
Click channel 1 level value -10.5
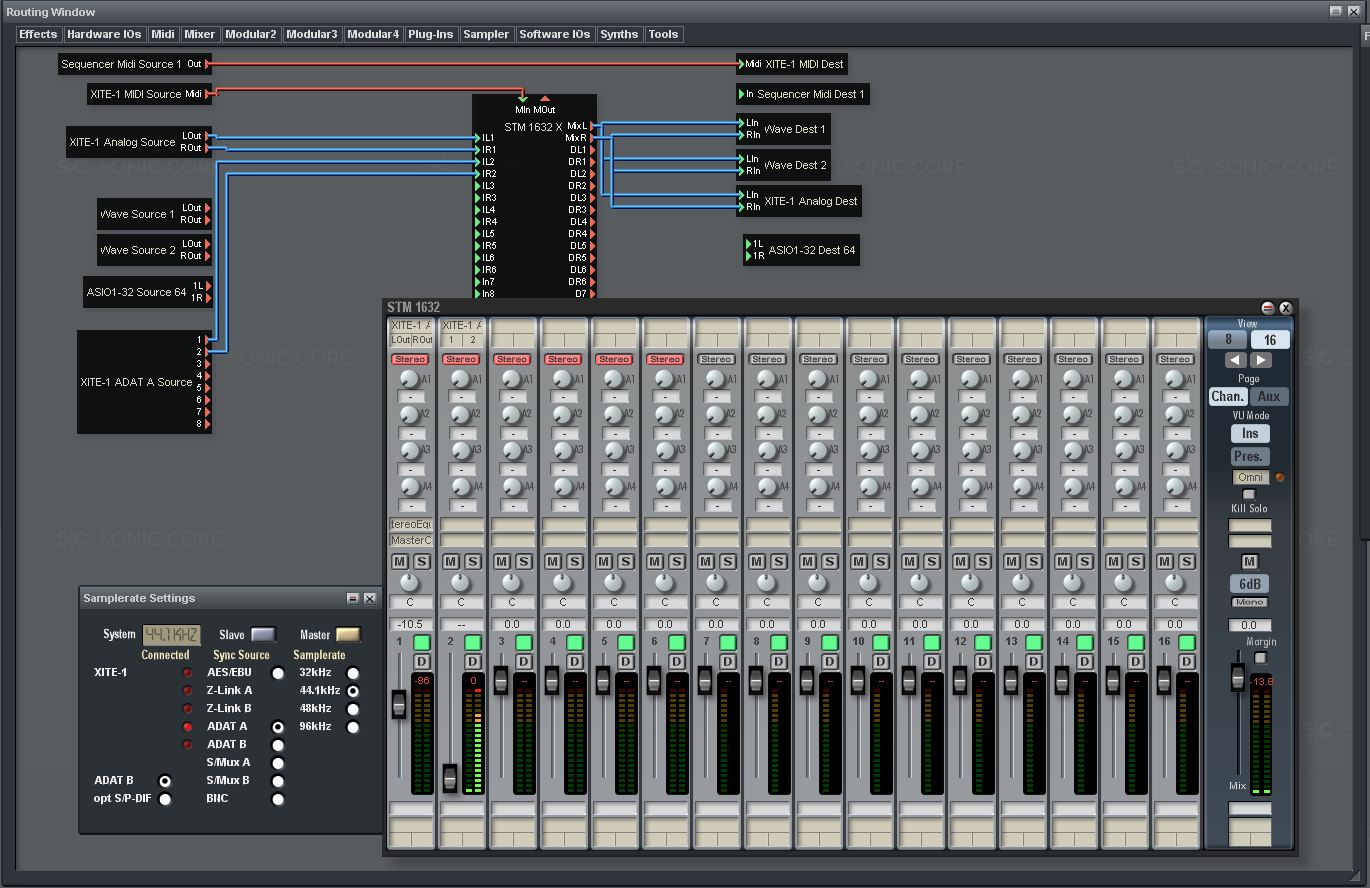coord(410,624)
